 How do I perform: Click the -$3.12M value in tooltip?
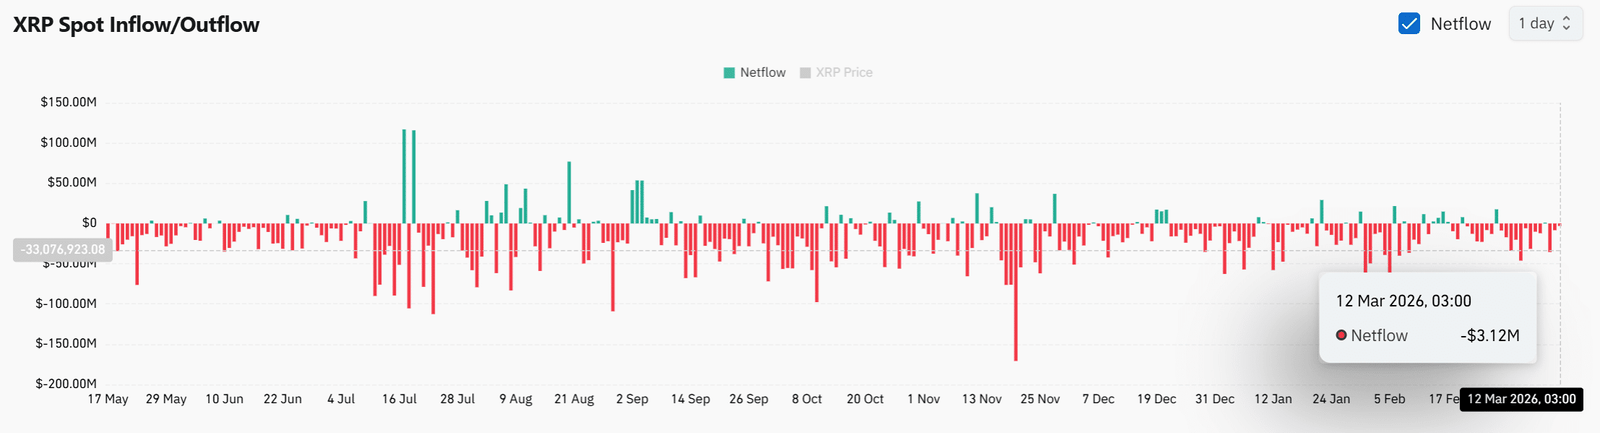tap(1489, 336)
